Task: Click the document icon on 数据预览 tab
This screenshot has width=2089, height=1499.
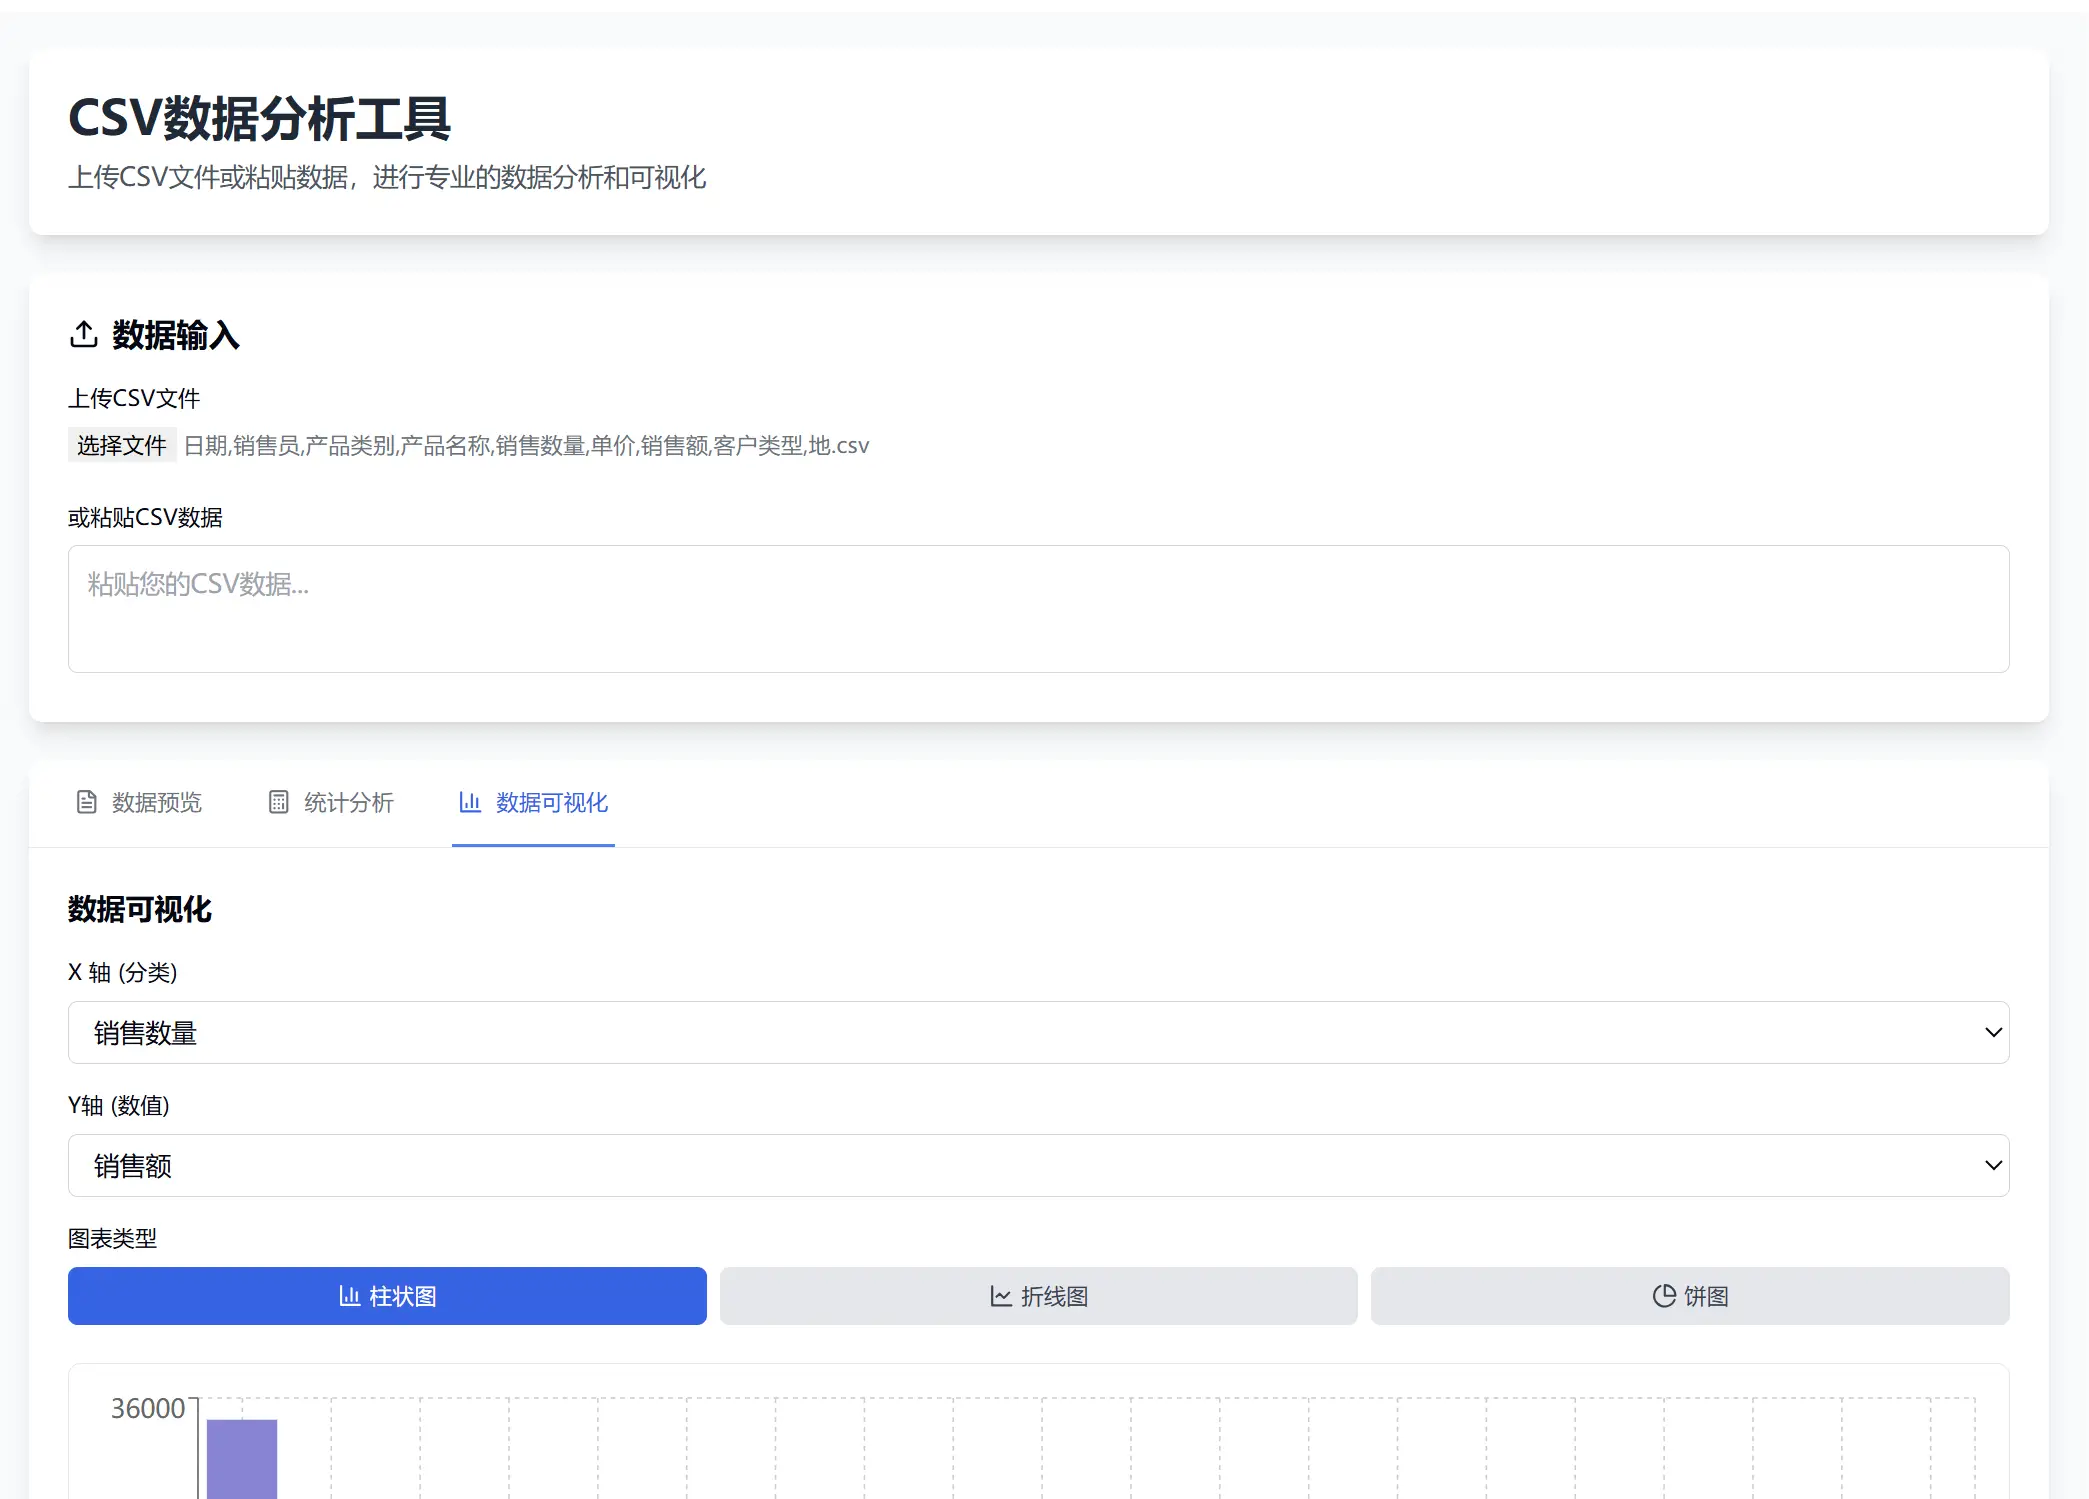Action: pos(87,802)
